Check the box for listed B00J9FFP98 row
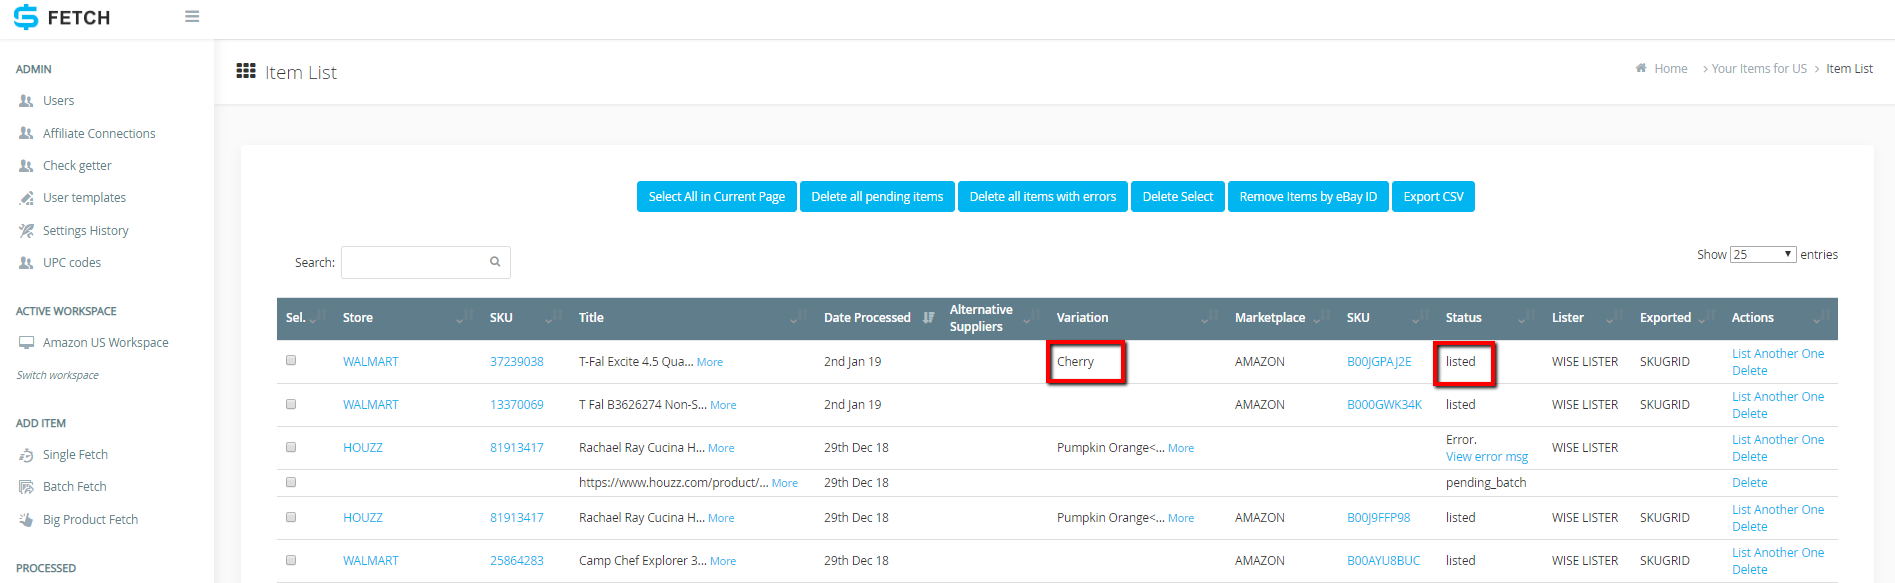The width and height of the screenshot is (1895, 583). pyautogui.click(x=291, y=517)
